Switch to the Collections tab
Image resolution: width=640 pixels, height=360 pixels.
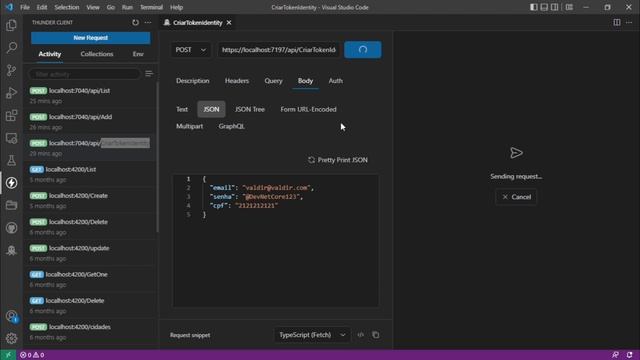coord(97,54)
